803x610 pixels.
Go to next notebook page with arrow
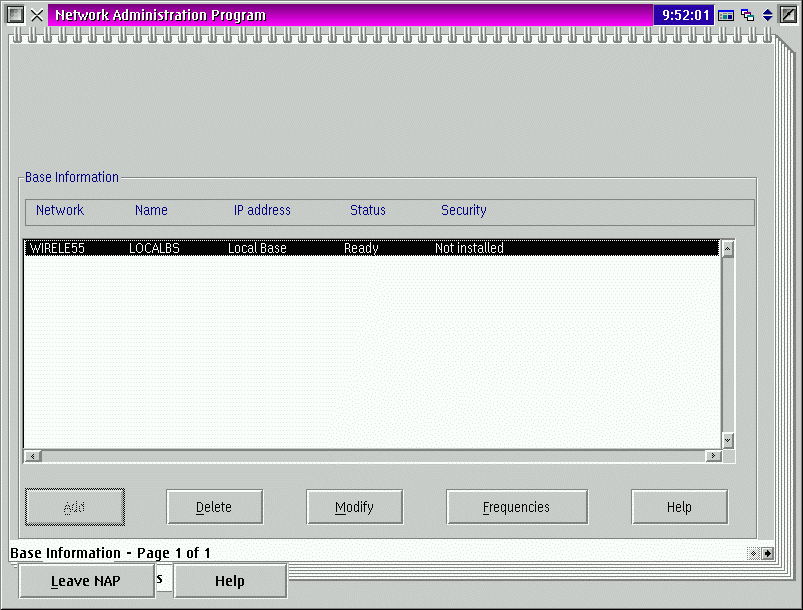coord(767,553)
